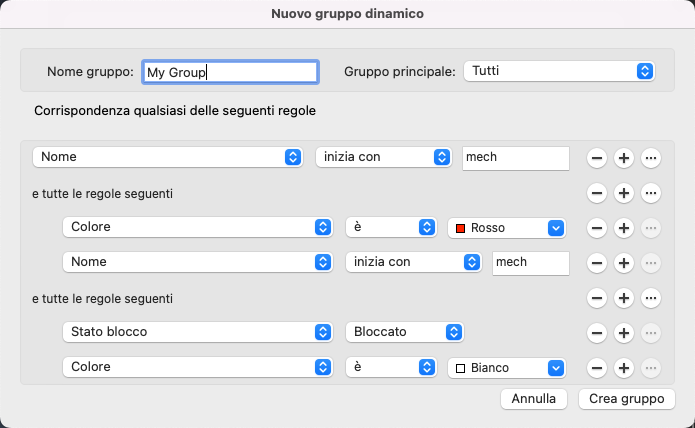
Task: Open more options for the first Nome rule
Action: [x=651, y=158]
